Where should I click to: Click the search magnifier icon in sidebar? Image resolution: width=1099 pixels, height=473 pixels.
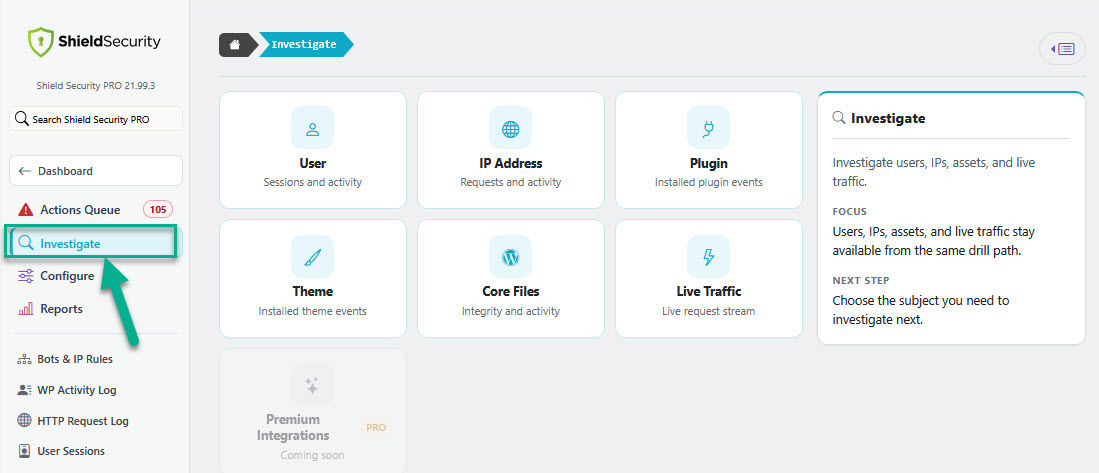[22, 119]
